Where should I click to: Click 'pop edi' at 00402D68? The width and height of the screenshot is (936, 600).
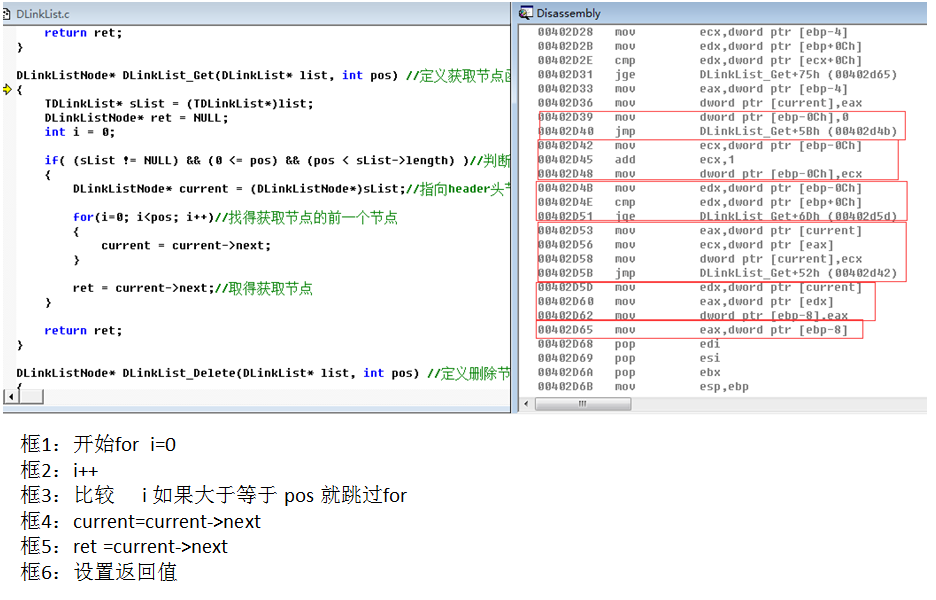(x=629, y=344)
